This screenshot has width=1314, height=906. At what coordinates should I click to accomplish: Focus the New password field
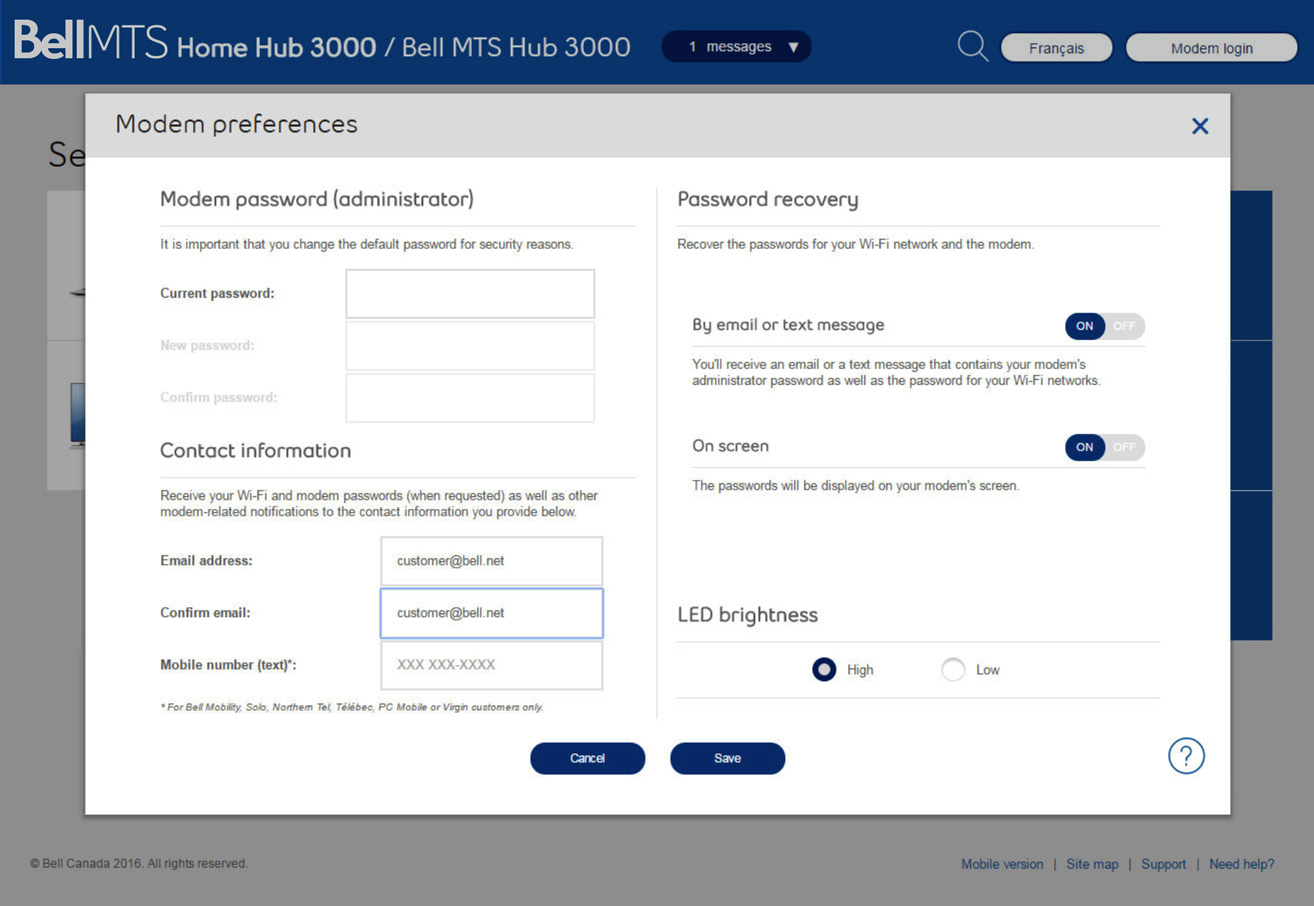[470, 346]
